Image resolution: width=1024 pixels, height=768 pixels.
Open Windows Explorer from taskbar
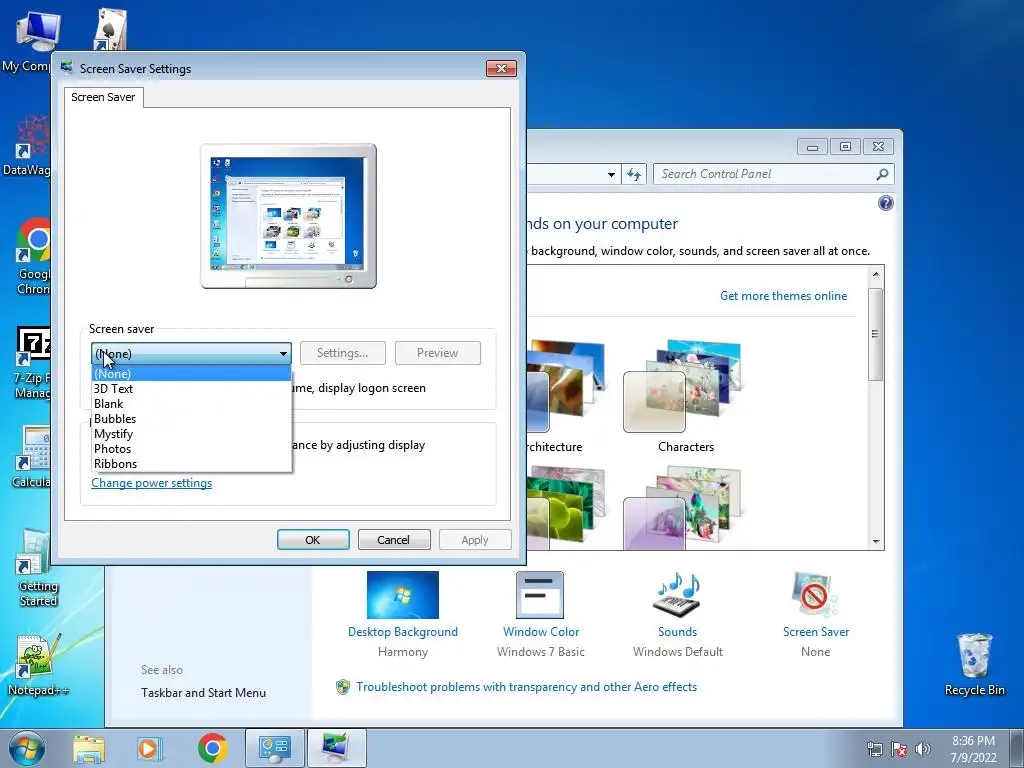point(89,748)
